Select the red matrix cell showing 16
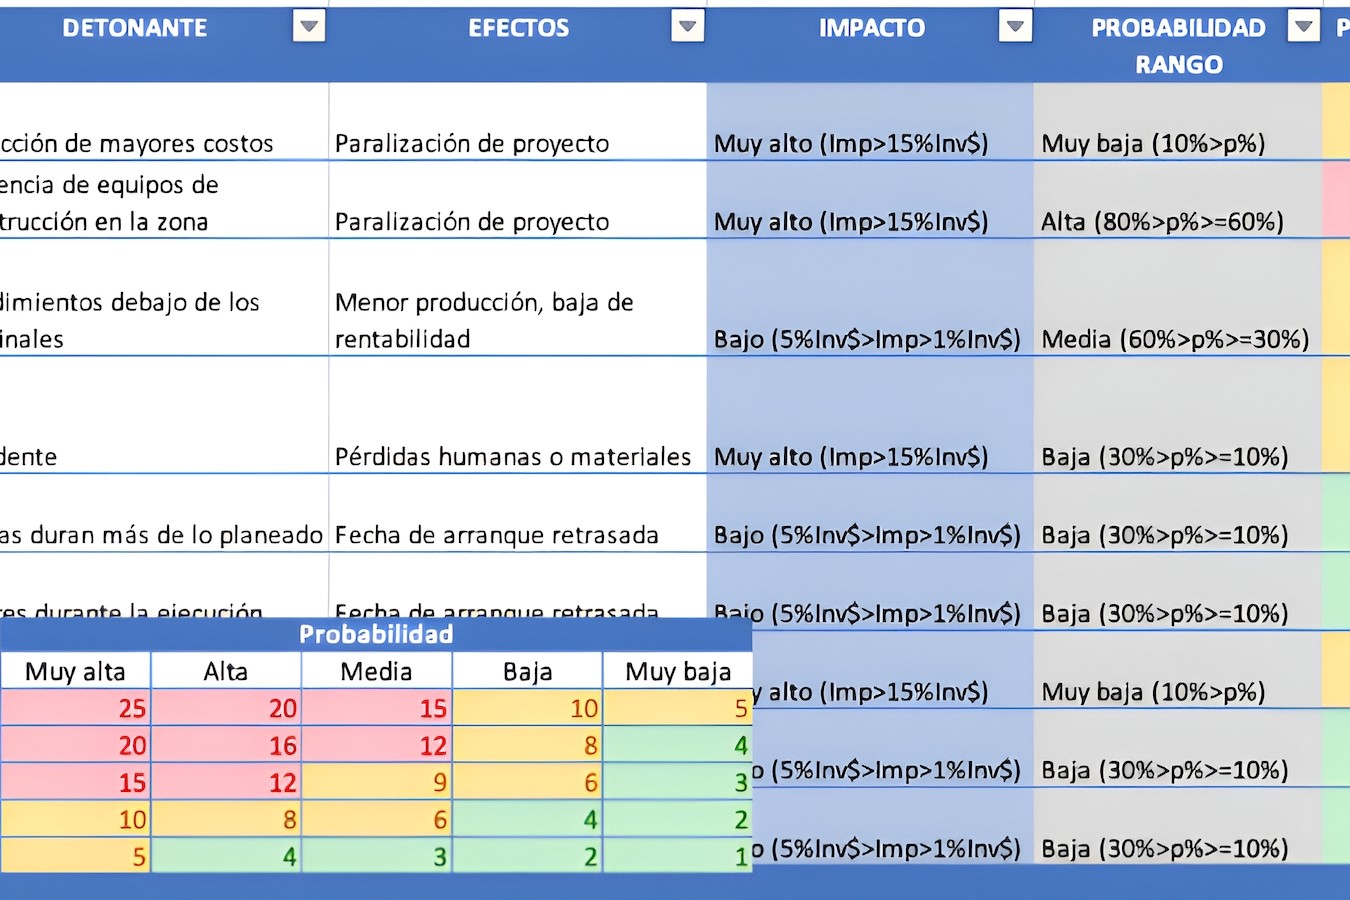1350x900 pixels. (226, 745)
